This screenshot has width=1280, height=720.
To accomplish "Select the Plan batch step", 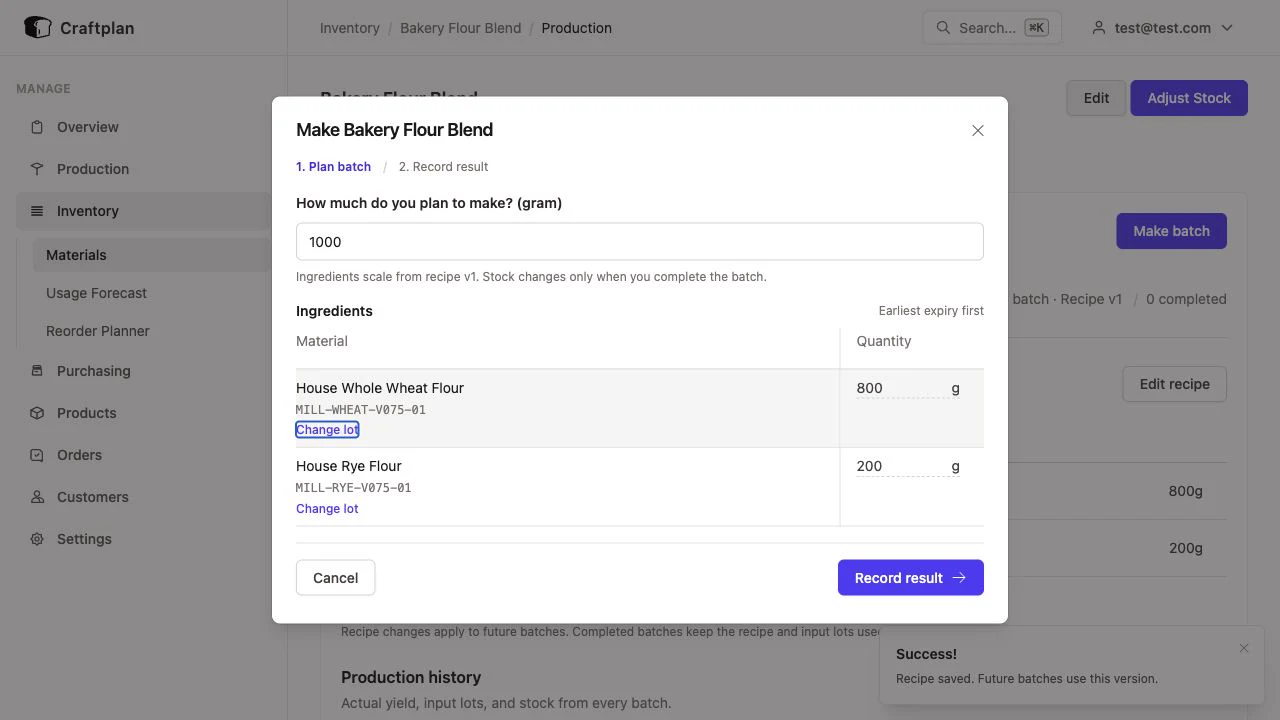I will click(x=333, y=167).
